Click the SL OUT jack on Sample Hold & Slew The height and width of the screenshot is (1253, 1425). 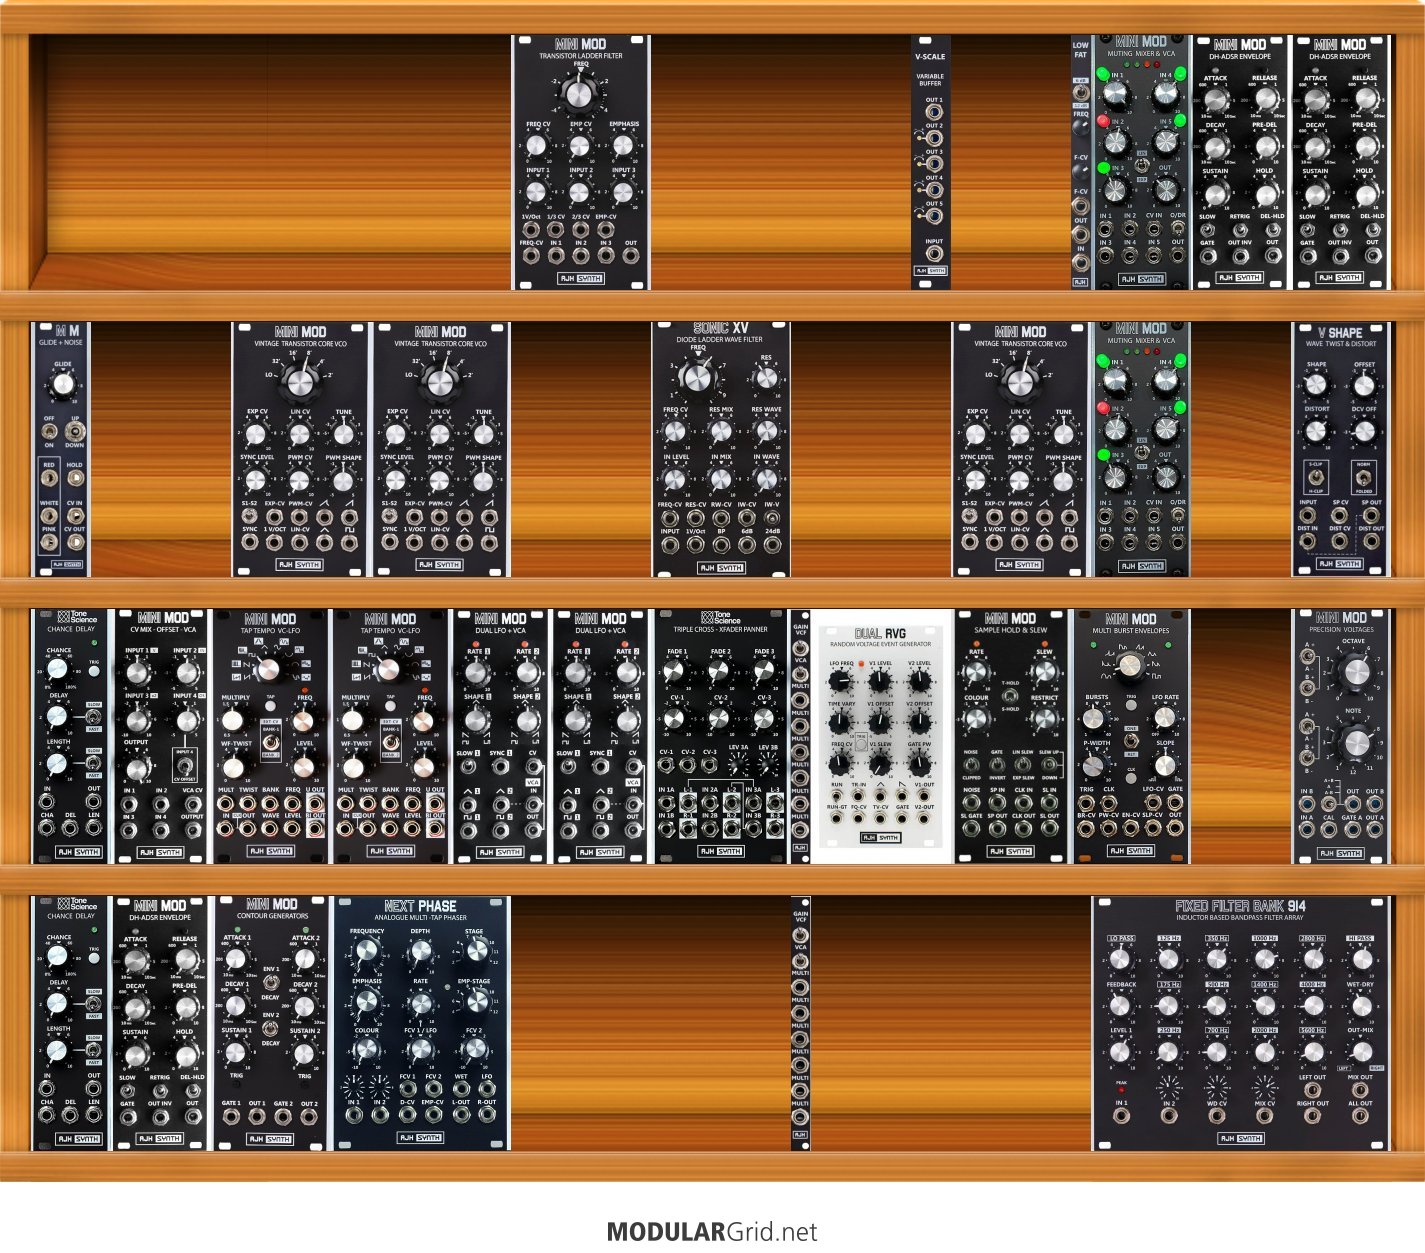point(1049,828)
